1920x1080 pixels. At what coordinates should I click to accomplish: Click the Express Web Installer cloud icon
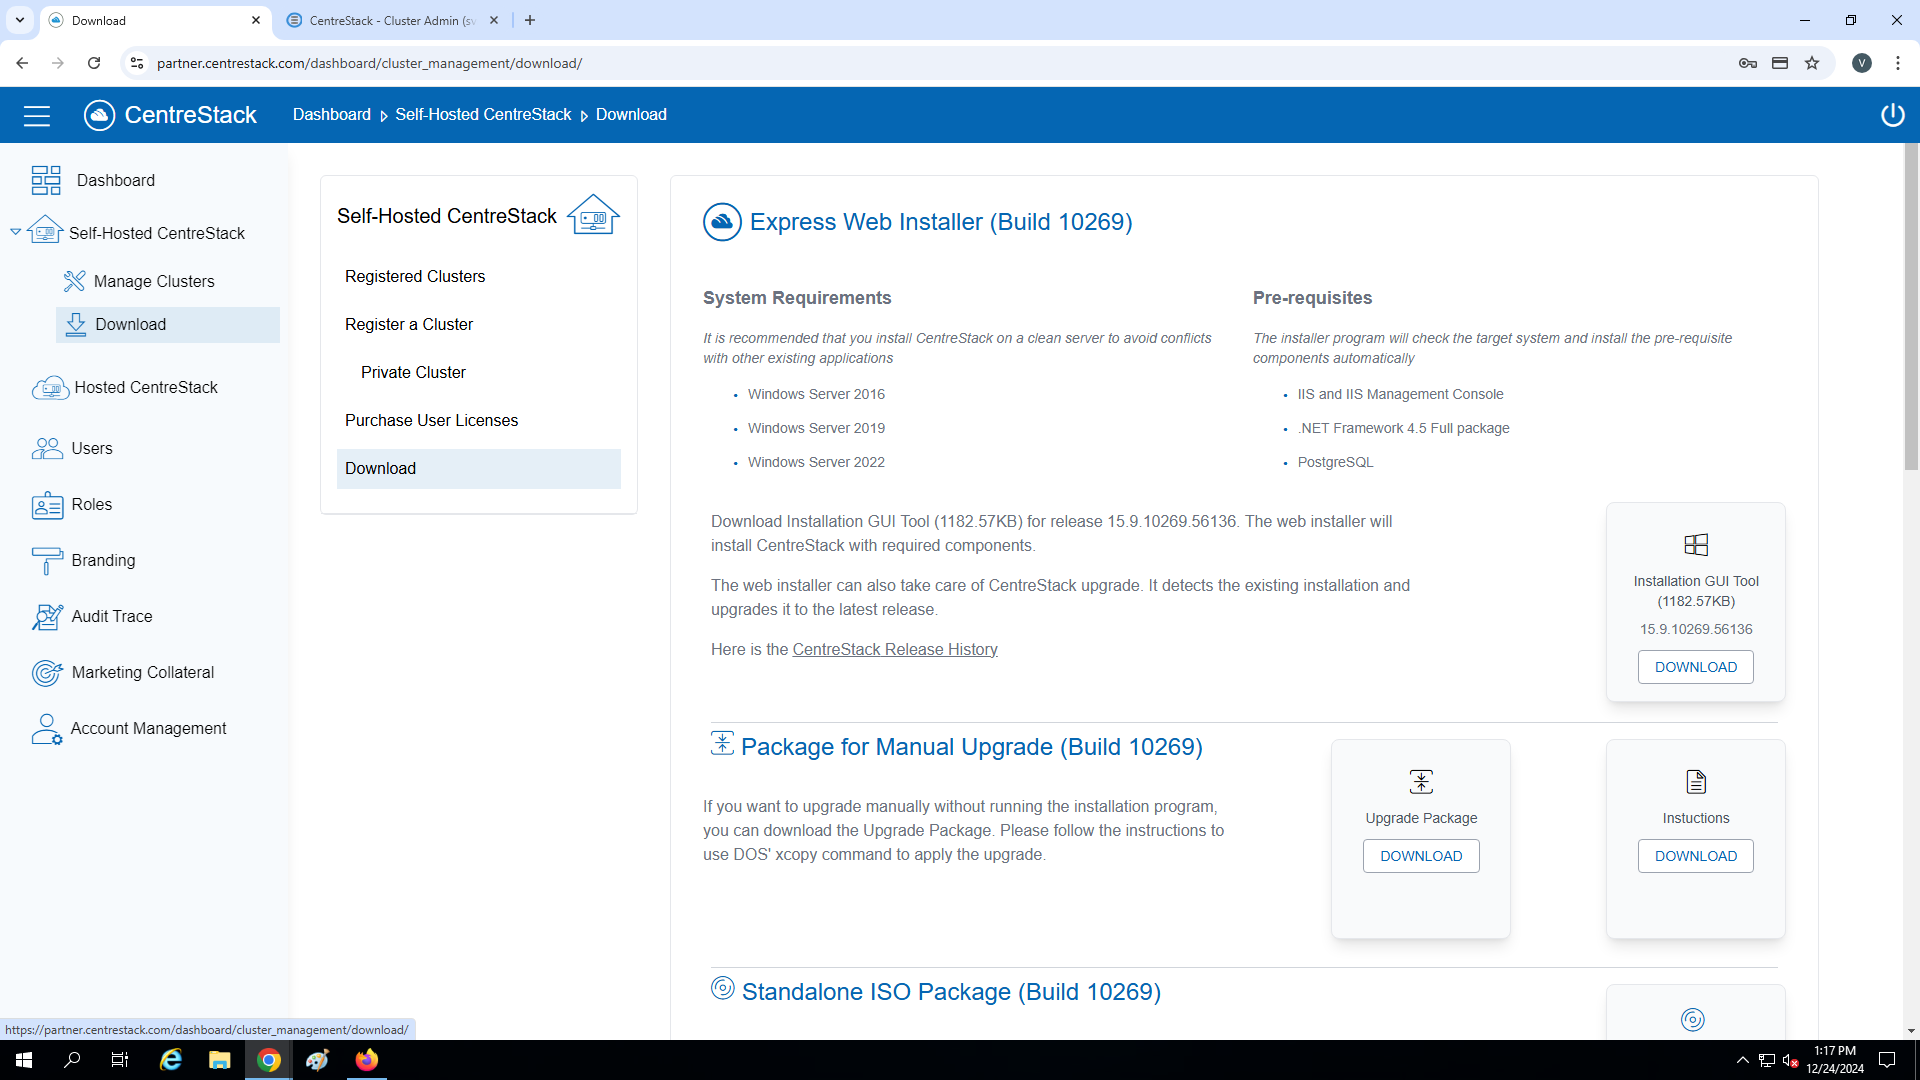click(722, 222)
